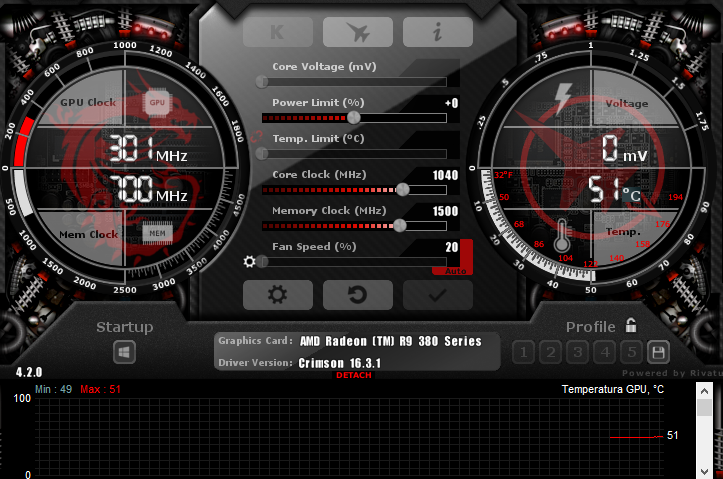Toggle Windows startup icon under Startup
The image size is (723, 479).
(x=124, y=353)
